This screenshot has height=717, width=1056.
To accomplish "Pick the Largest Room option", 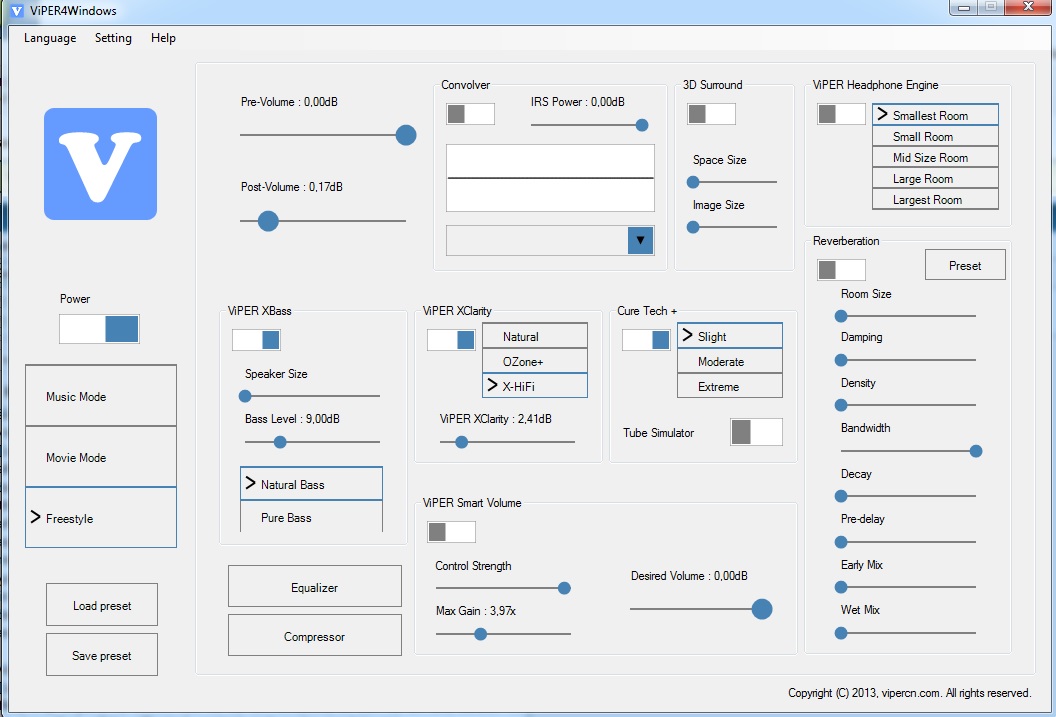I will click(x=935, y=199).
